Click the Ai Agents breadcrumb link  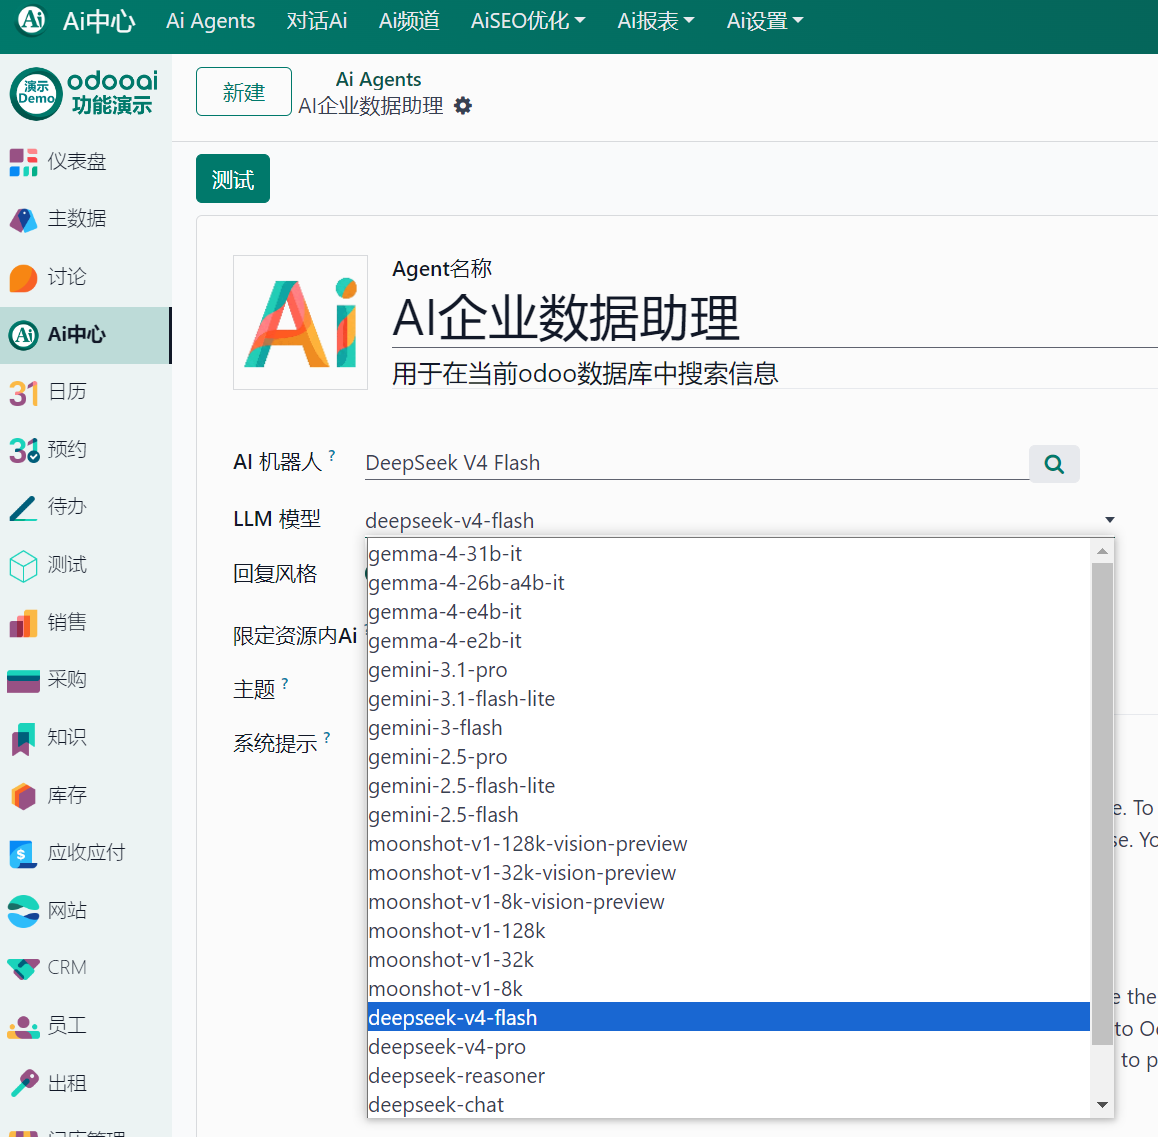click(x=378, y=79)
